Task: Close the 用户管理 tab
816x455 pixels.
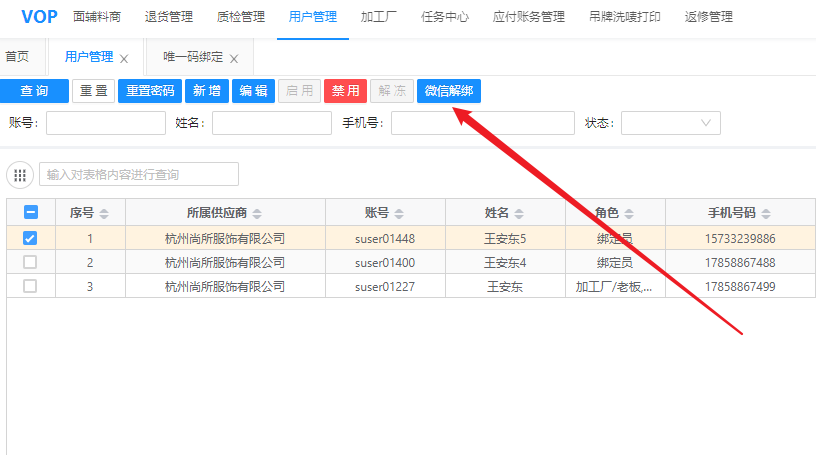Action: click(x=124, y=59)
